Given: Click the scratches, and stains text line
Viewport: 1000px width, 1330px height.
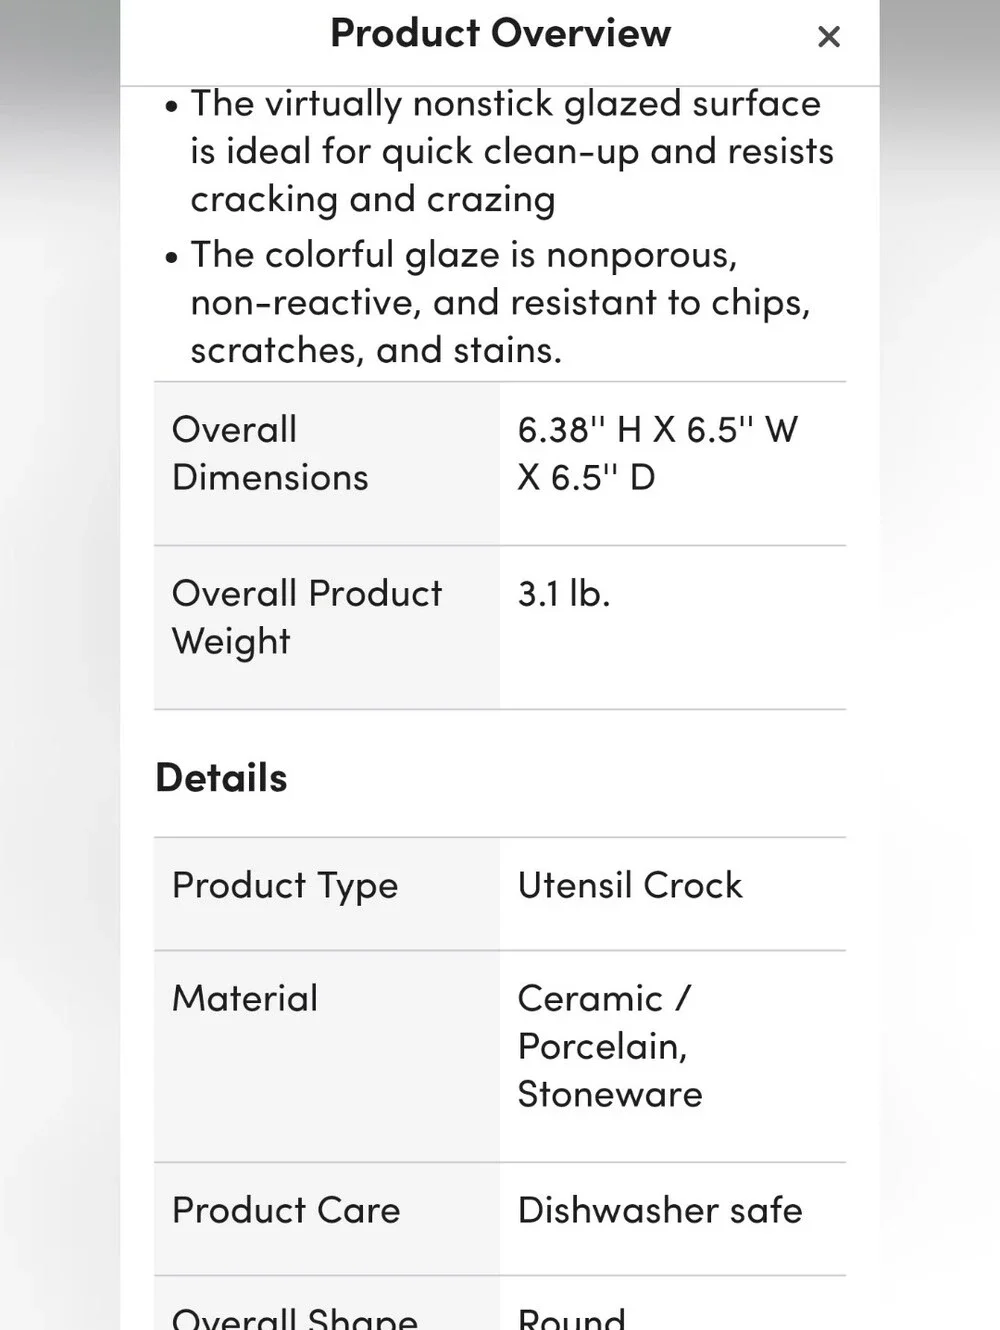Looking at the screenshot, I should [376, 350].
